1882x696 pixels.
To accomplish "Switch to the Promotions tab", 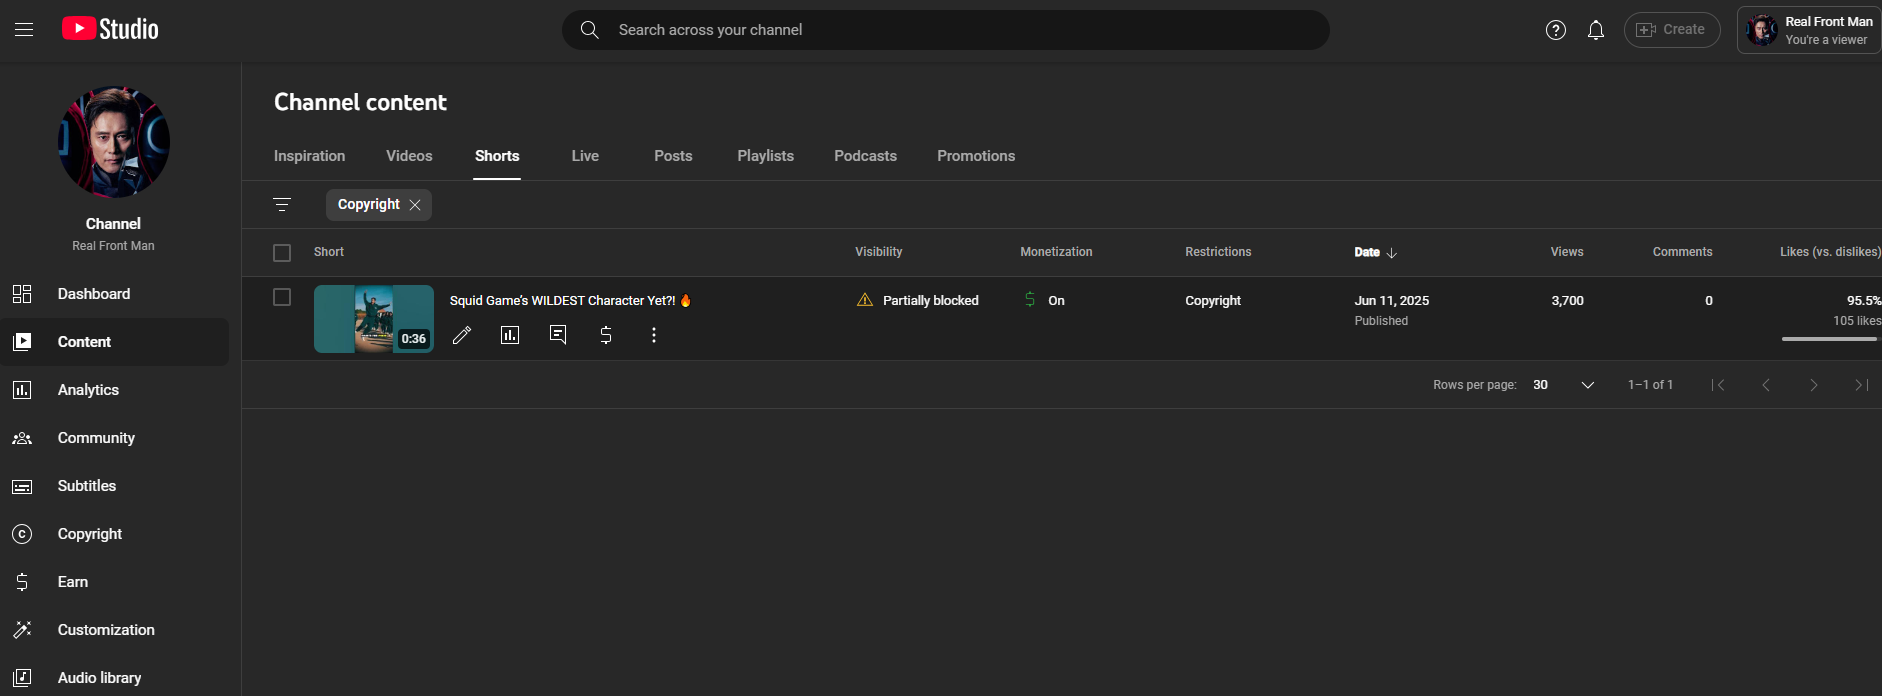I will coord(976,156).
